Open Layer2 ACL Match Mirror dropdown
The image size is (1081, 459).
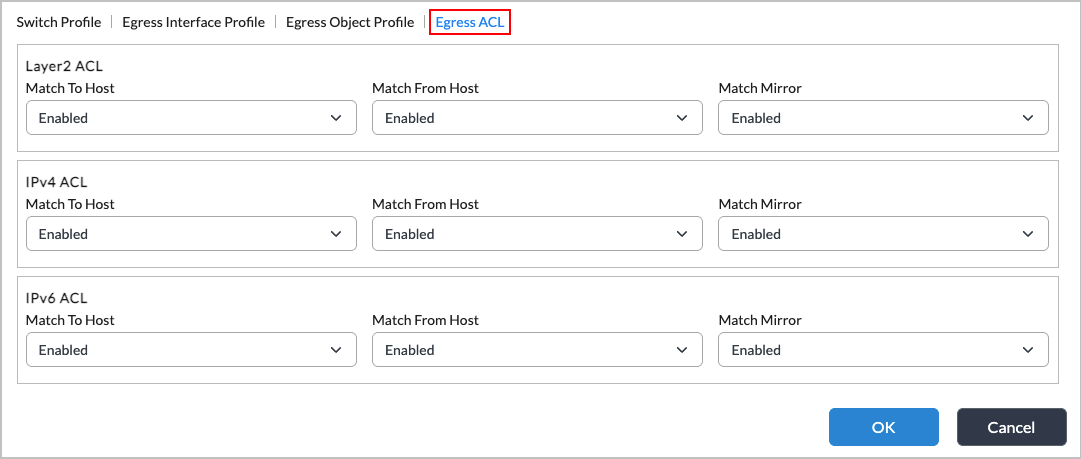coord(883,118)
